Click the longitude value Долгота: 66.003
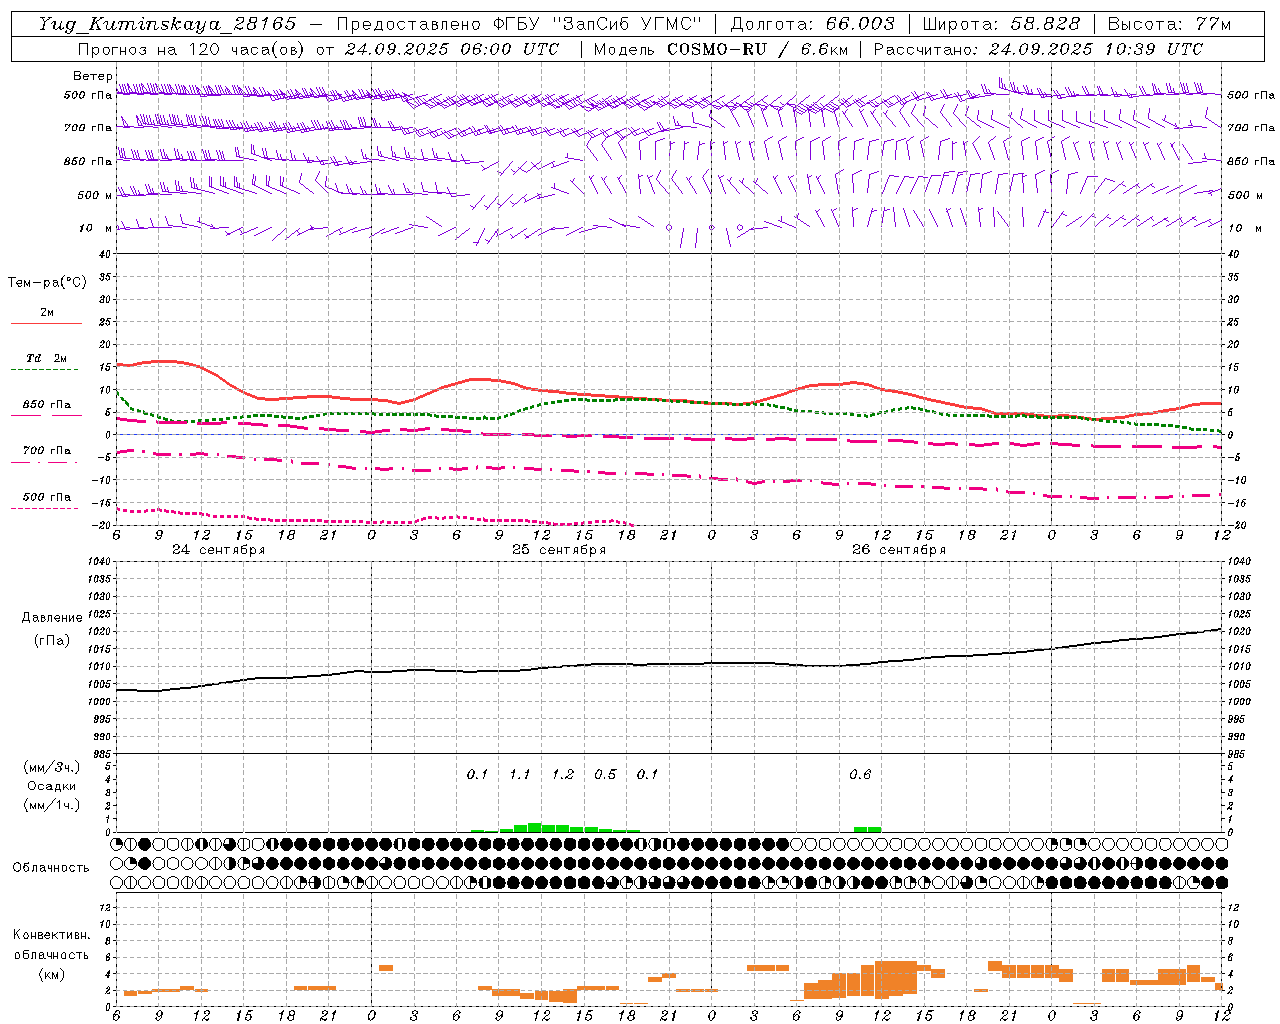The image size is (1280, 1024). coord(812,24)
